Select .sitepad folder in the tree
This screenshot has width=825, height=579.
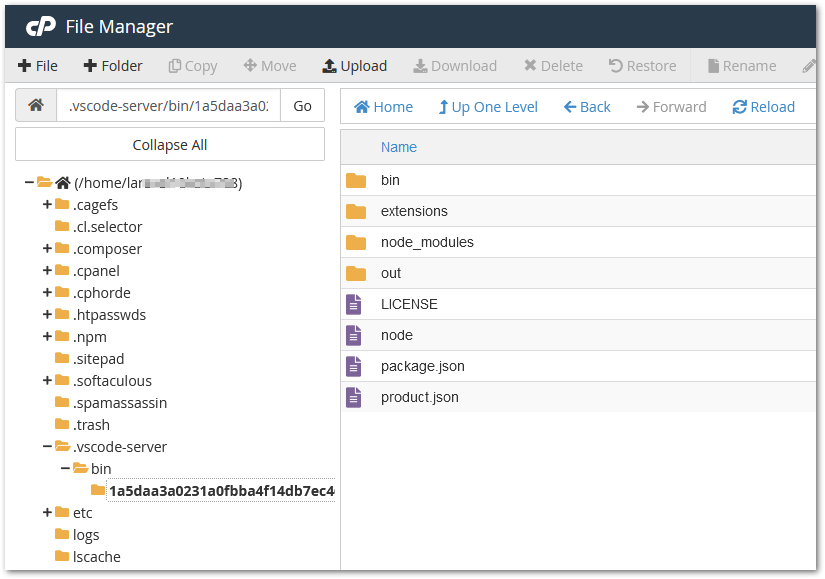click(x=98, y=359)
